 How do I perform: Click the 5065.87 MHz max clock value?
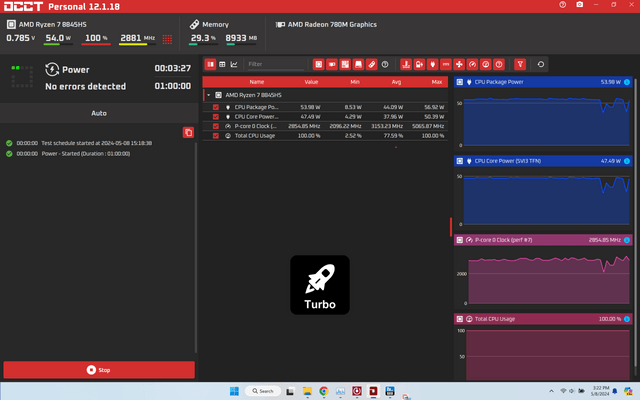coord(428,126)
